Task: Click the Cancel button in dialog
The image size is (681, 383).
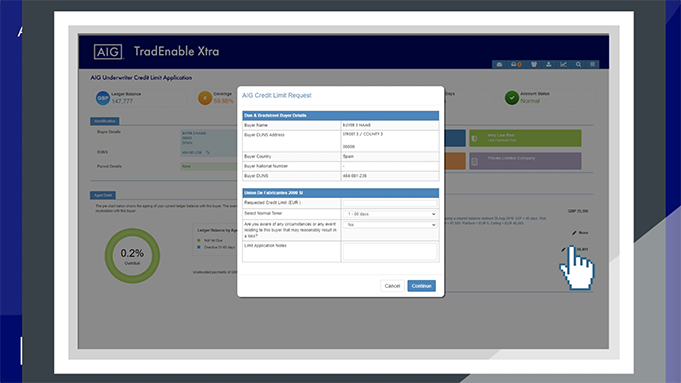Action: pos(392,286)
